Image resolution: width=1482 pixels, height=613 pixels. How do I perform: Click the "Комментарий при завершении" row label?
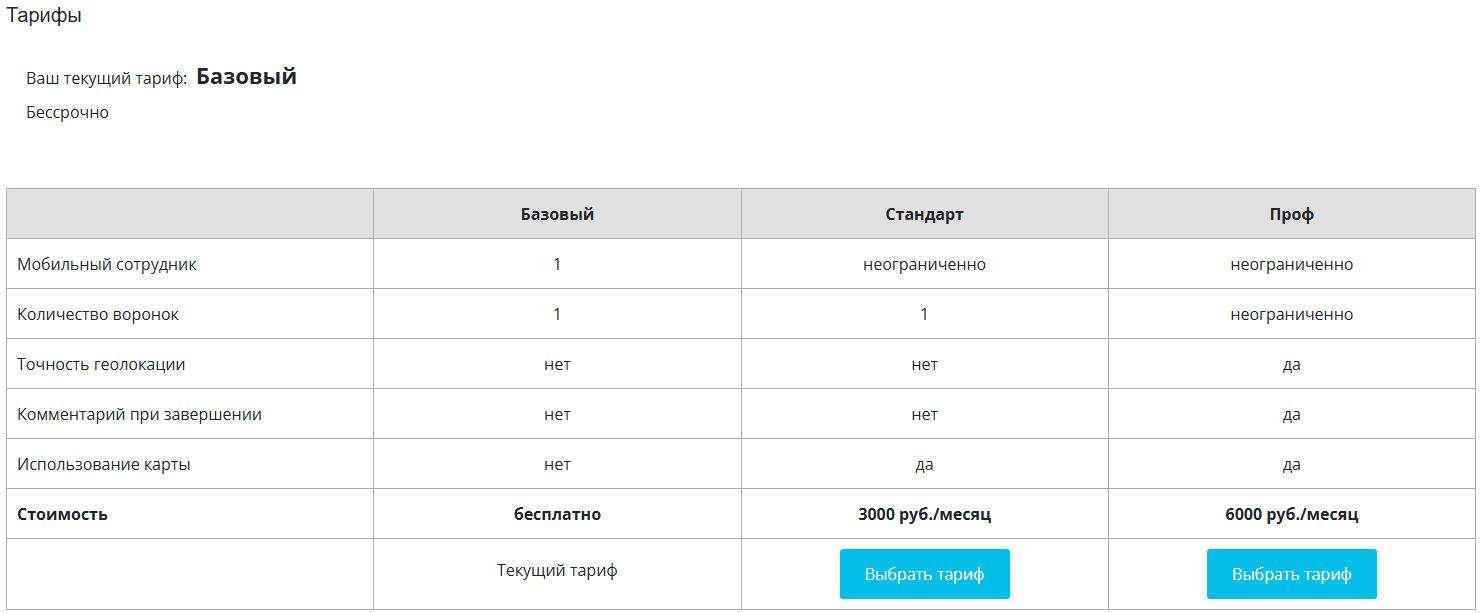click(139, 414)
